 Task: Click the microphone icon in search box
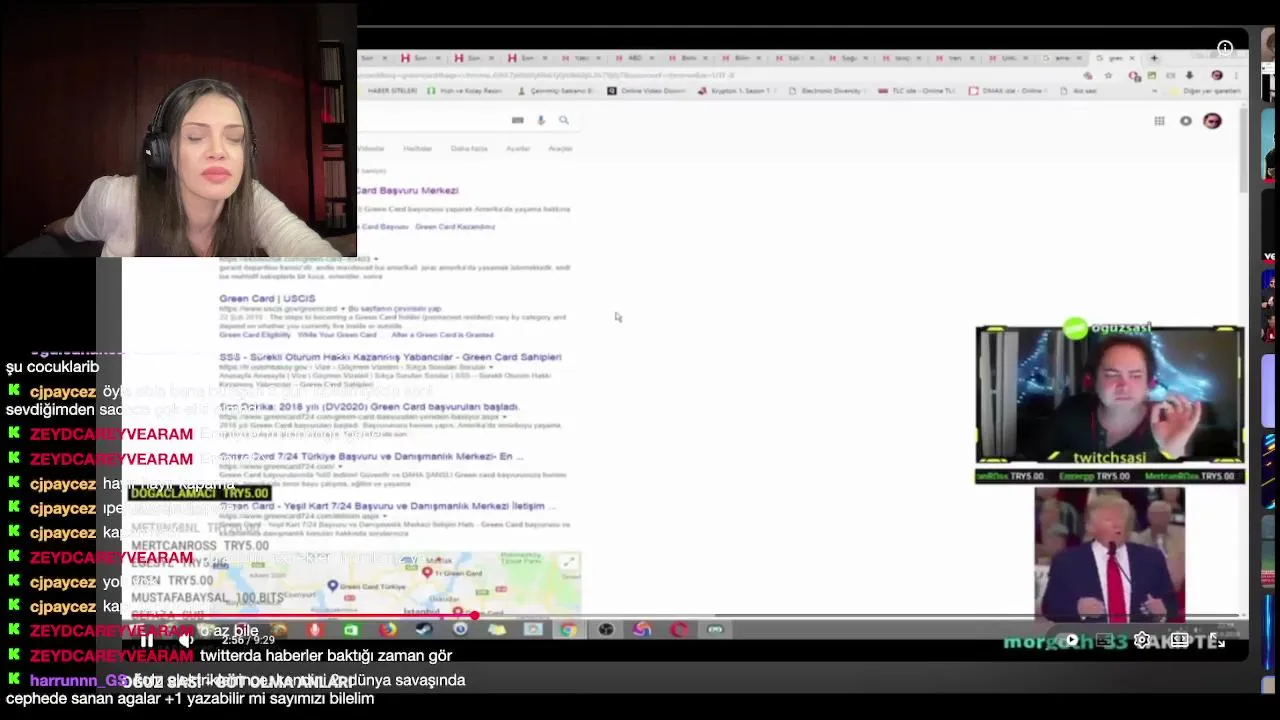[541, 120]
